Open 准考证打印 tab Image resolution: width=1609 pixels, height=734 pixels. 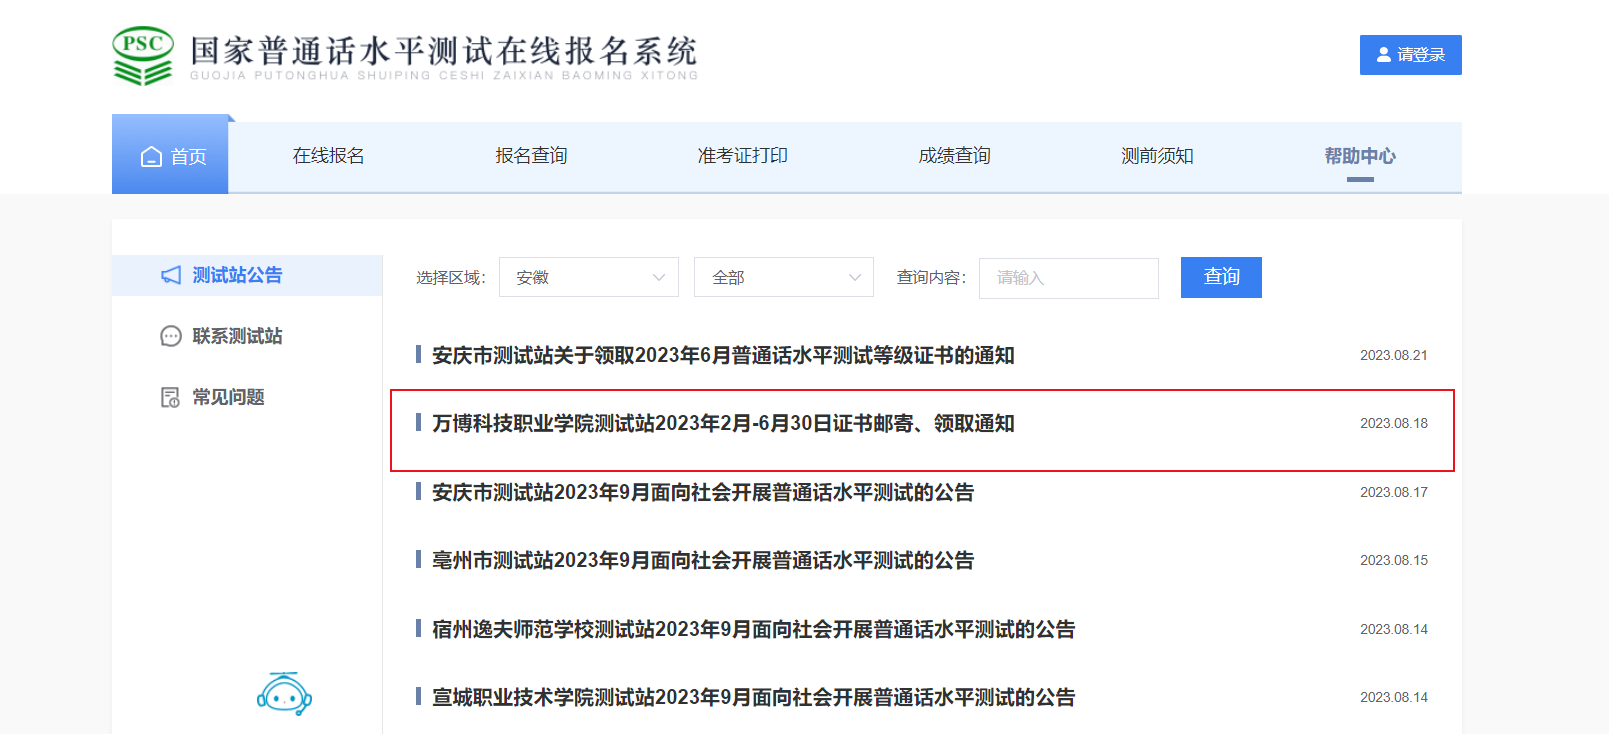point(743,156)
